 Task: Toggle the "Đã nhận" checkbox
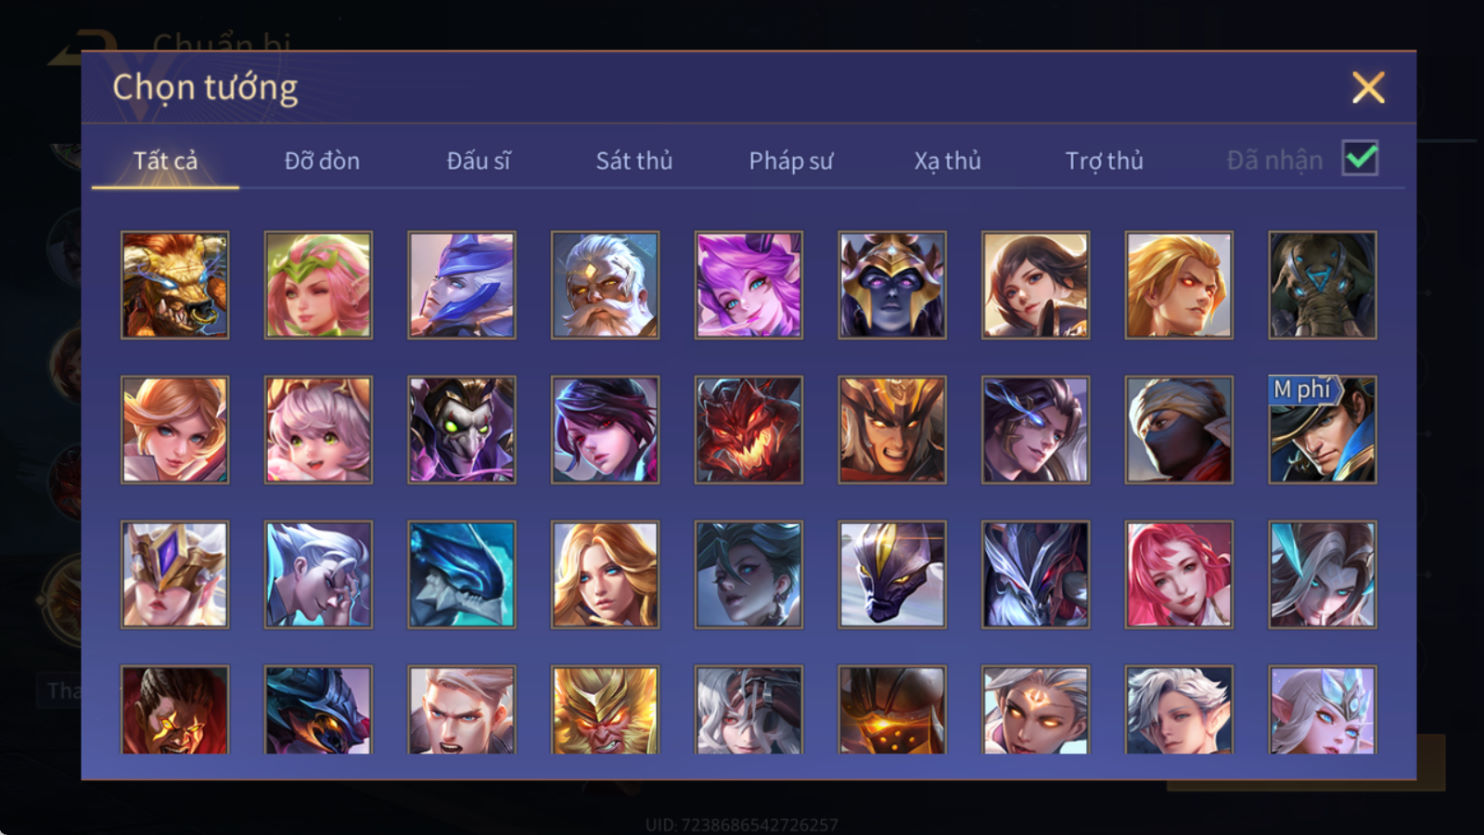click(x=1360, y=158)
